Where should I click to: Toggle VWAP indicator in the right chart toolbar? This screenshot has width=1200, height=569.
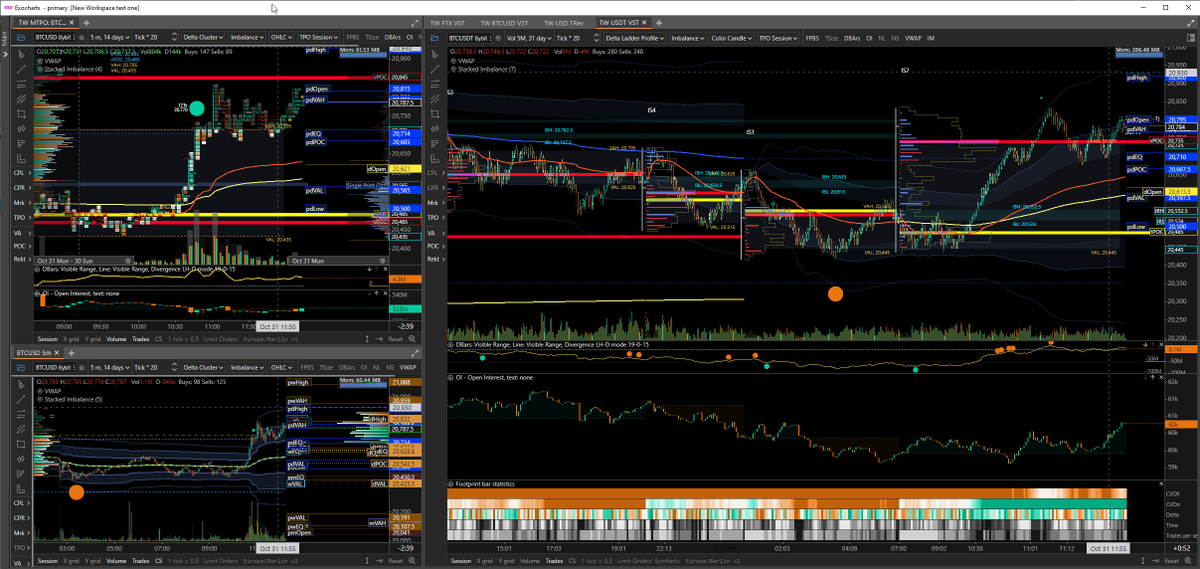coord(913,38)
